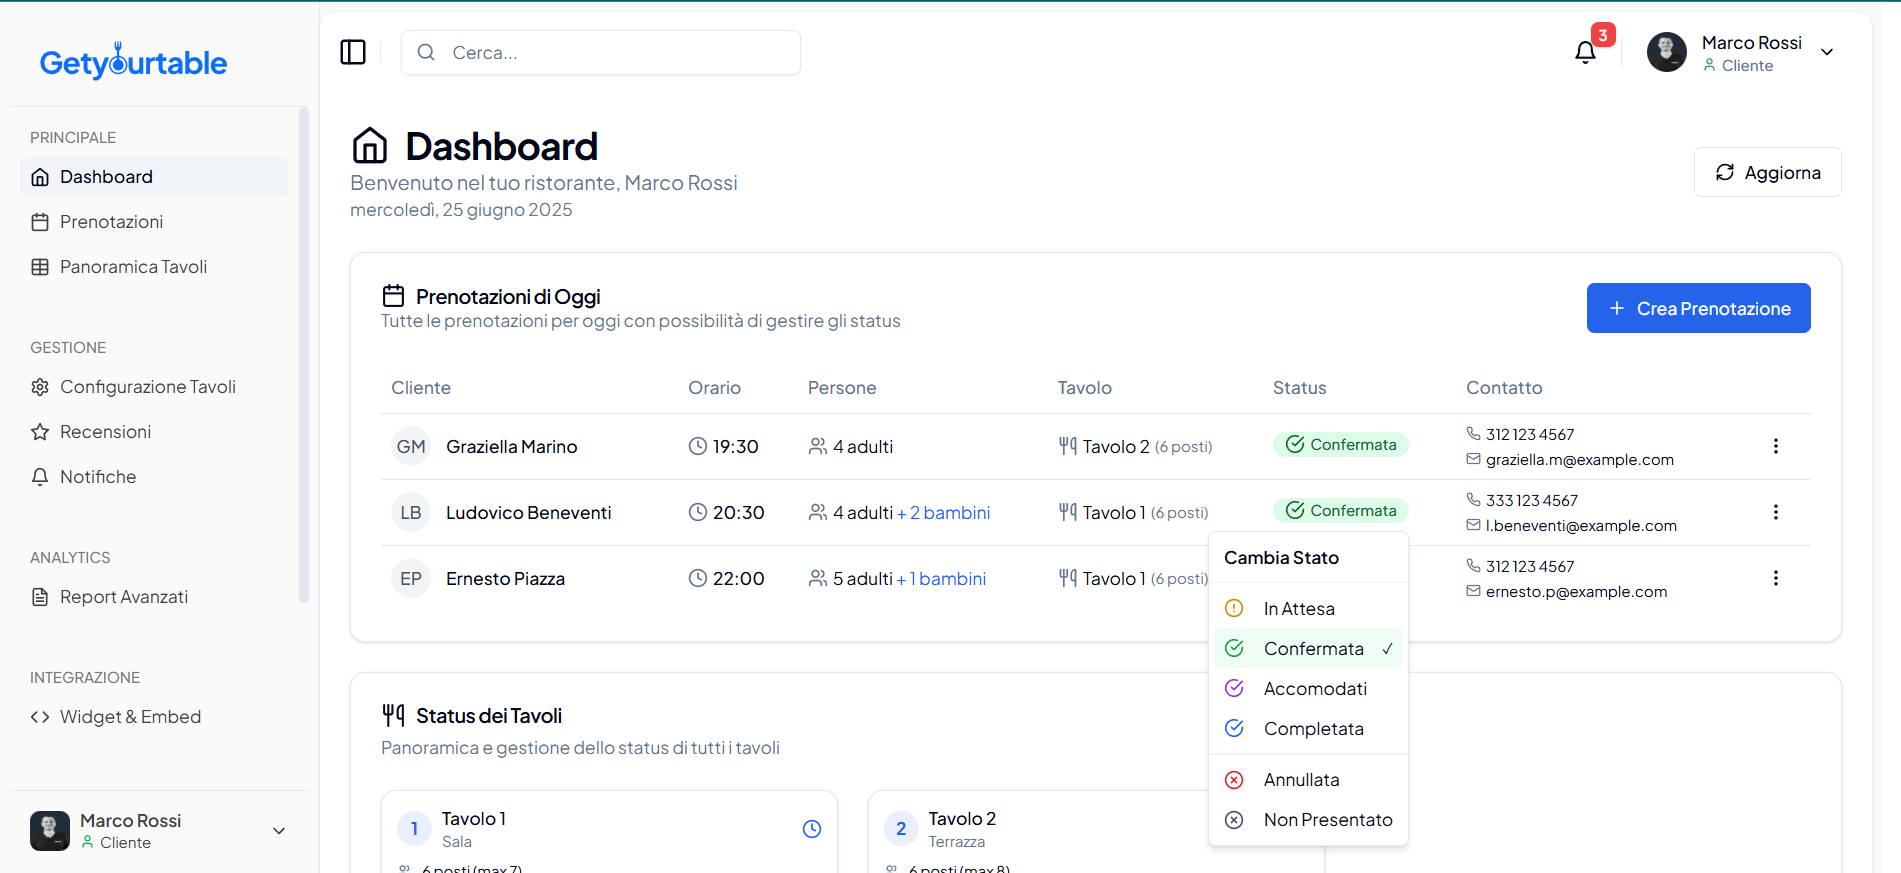The image size is (1901, 873).
Task: Click the phone number 333 123 4567
Action: 1531,500
